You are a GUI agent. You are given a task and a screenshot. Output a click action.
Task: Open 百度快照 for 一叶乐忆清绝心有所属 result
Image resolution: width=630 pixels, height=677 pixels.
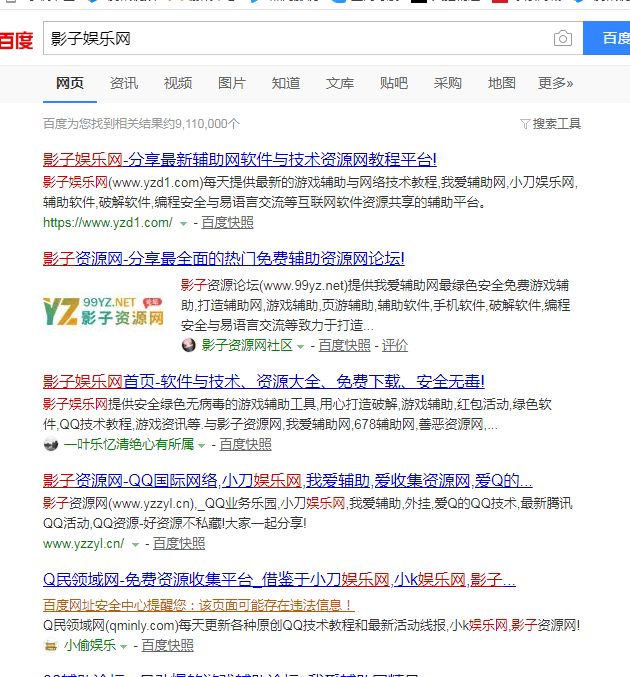point(245,444)
